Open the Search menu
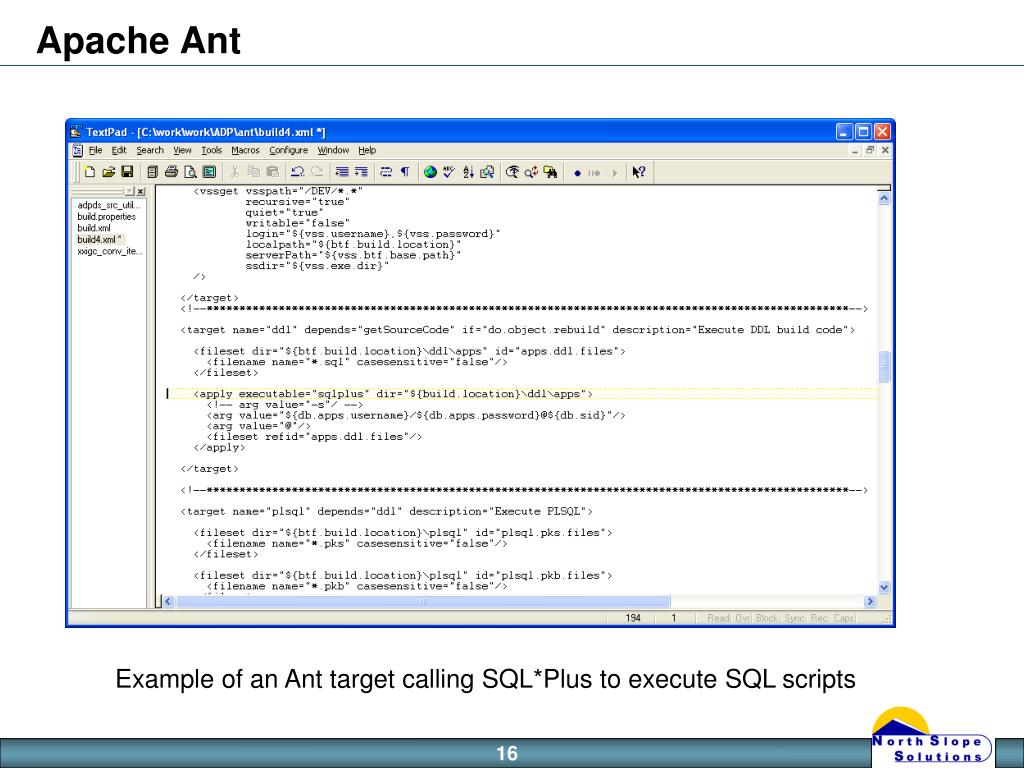This screenshot has height=768, width=1024. coord(150,150)
